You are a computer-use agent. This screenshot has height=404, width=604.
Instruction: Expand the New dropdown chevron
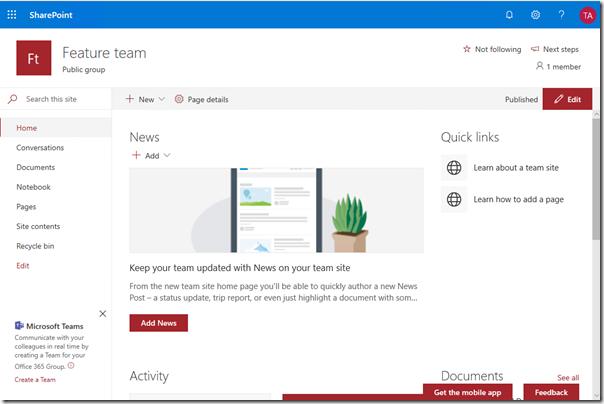(162, 99)
